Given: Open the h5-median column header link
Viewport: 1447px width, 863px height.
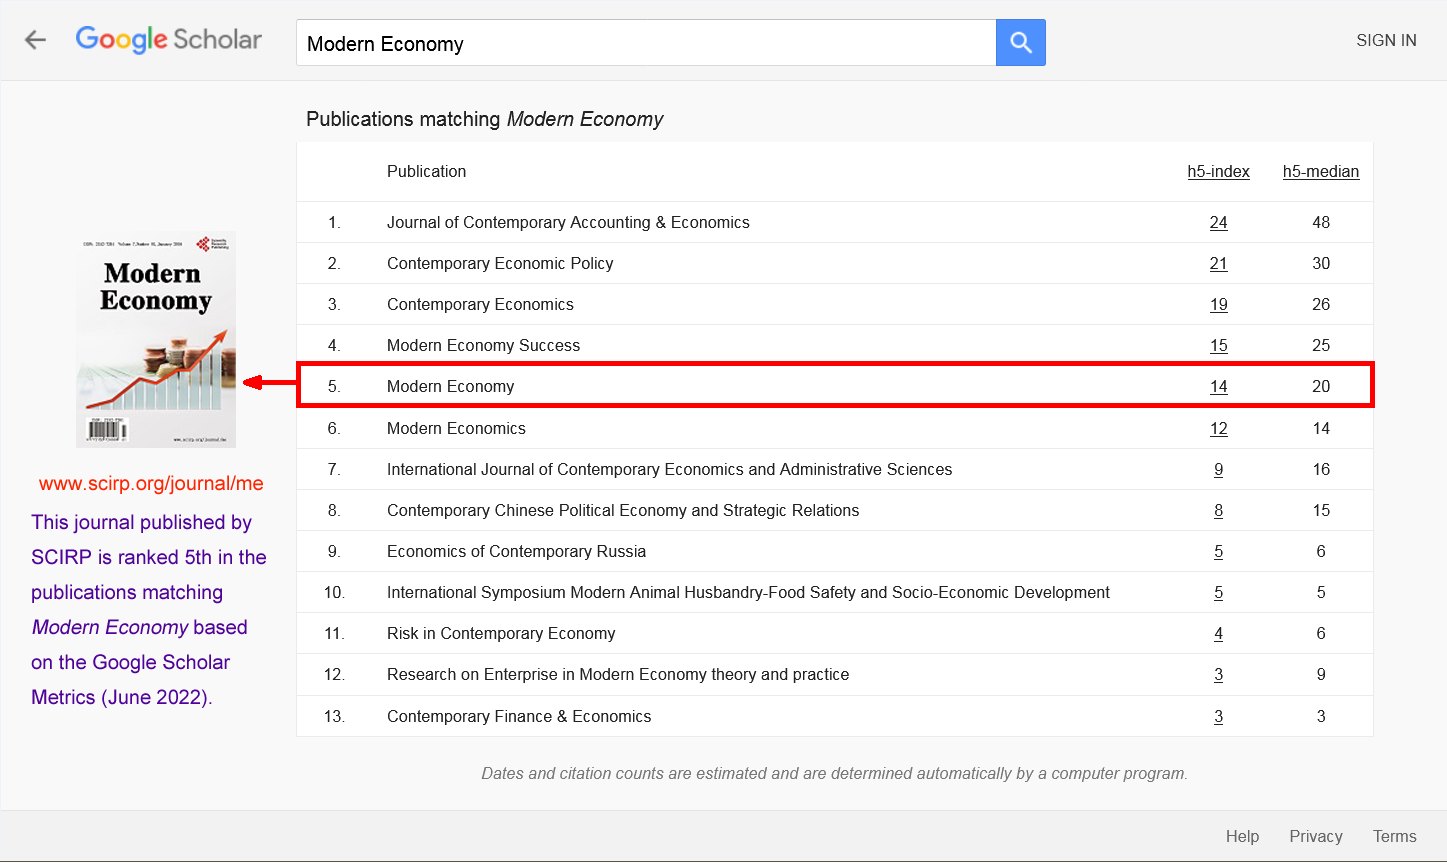Looking at the screenshot, I should 1320,171.
